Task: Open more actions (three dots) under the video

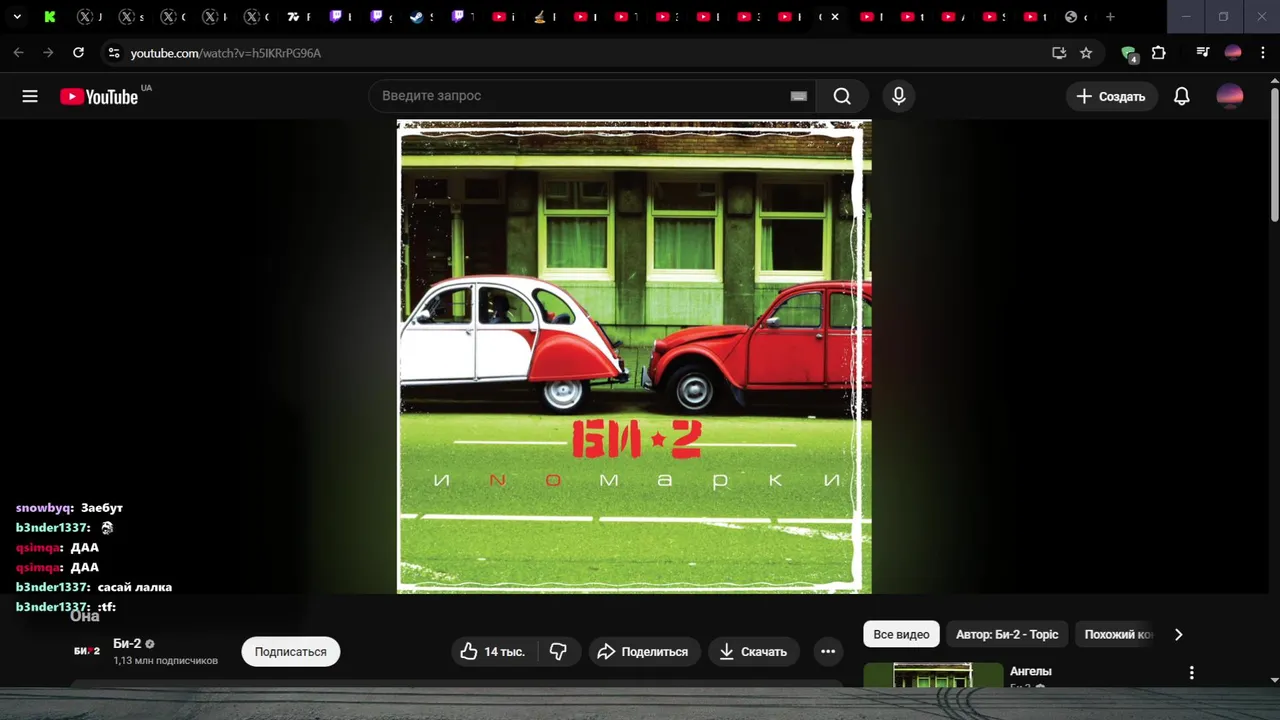Action: coord(827,651)
